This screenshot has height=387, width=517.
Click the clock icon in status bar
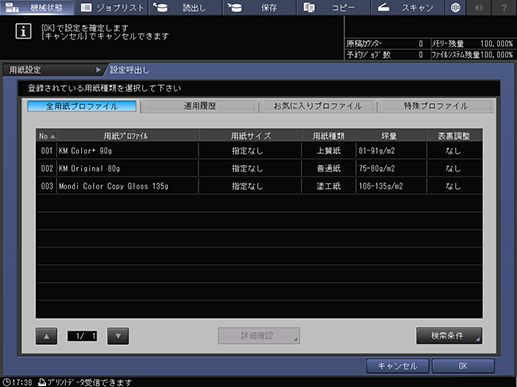[7, 382]
